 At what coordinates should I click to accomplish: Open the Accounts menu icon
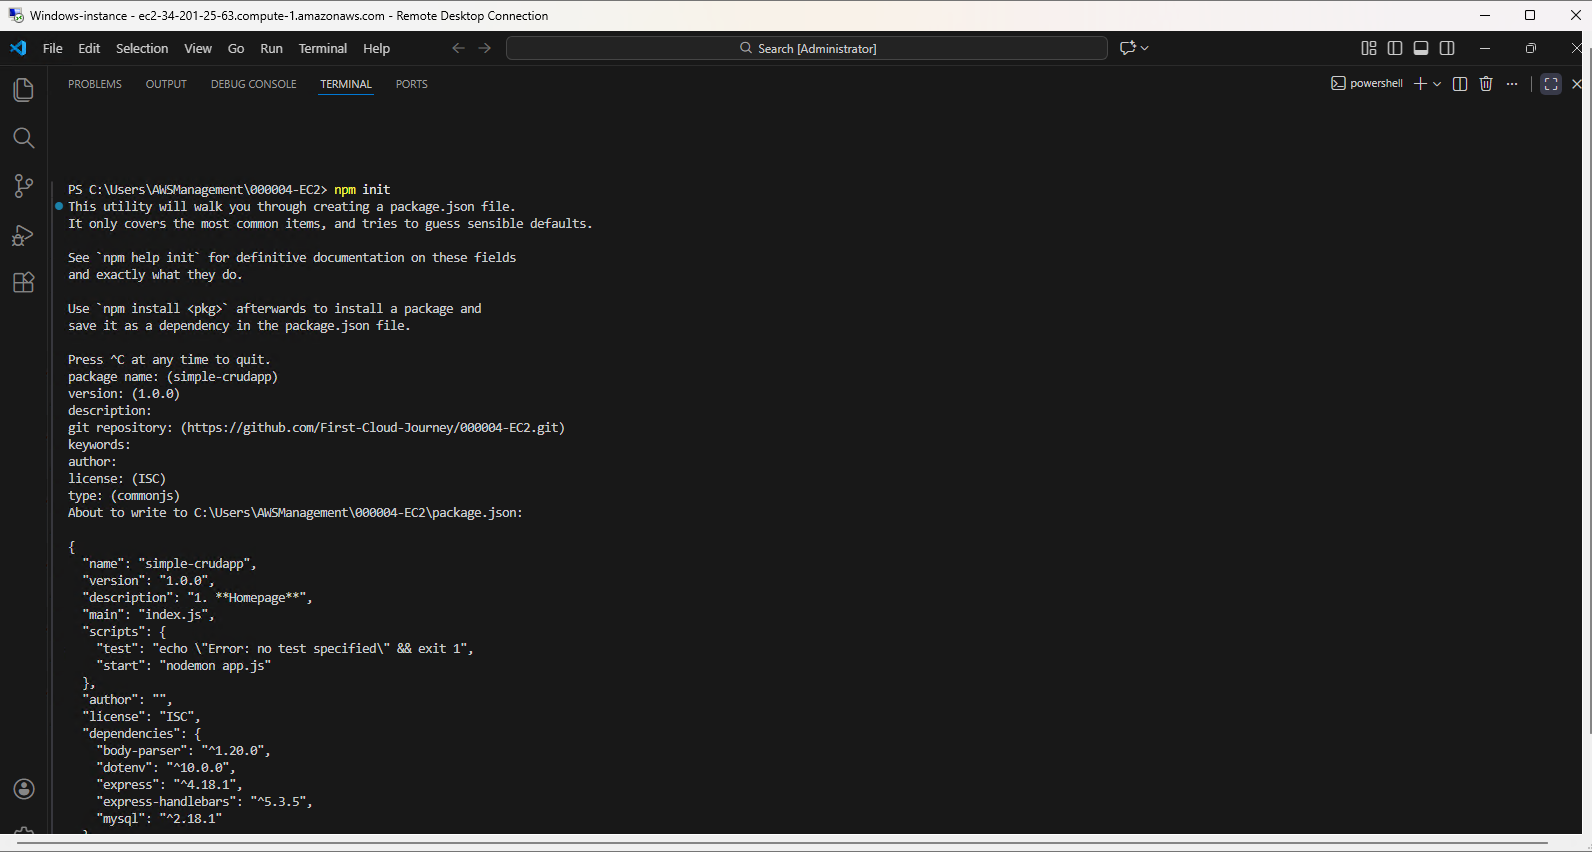(x=24, y=789)
